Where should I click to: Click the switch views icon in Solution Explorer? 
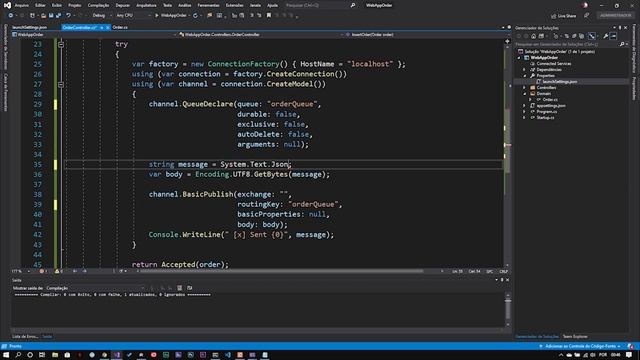[541, 36]
